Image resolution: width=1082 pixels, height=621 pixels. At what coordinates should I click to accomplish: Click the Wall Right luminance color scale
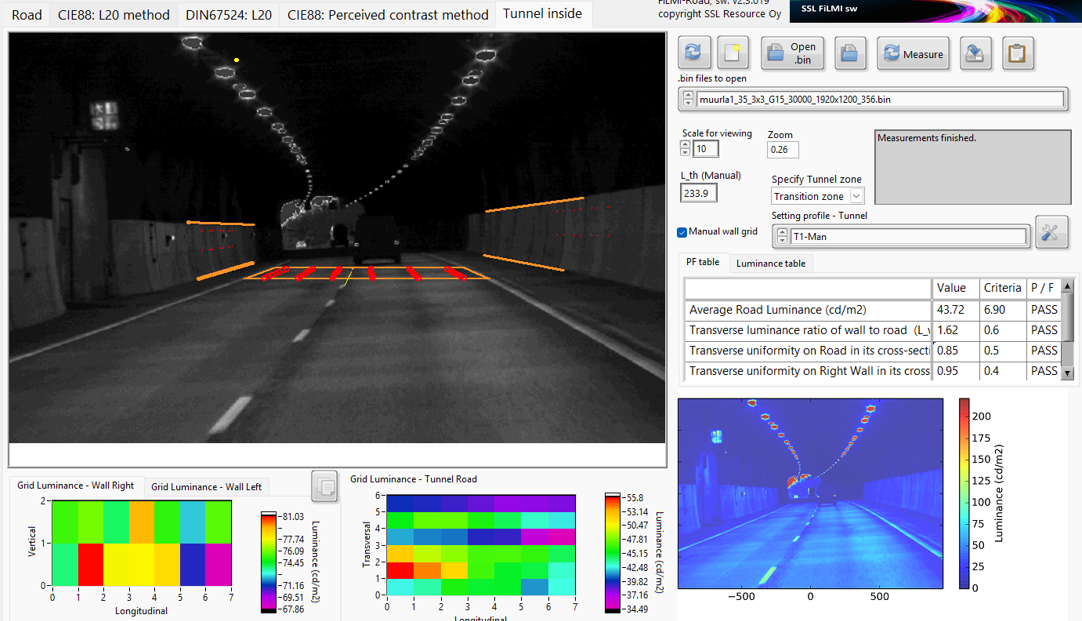click(x=268, y=562)
